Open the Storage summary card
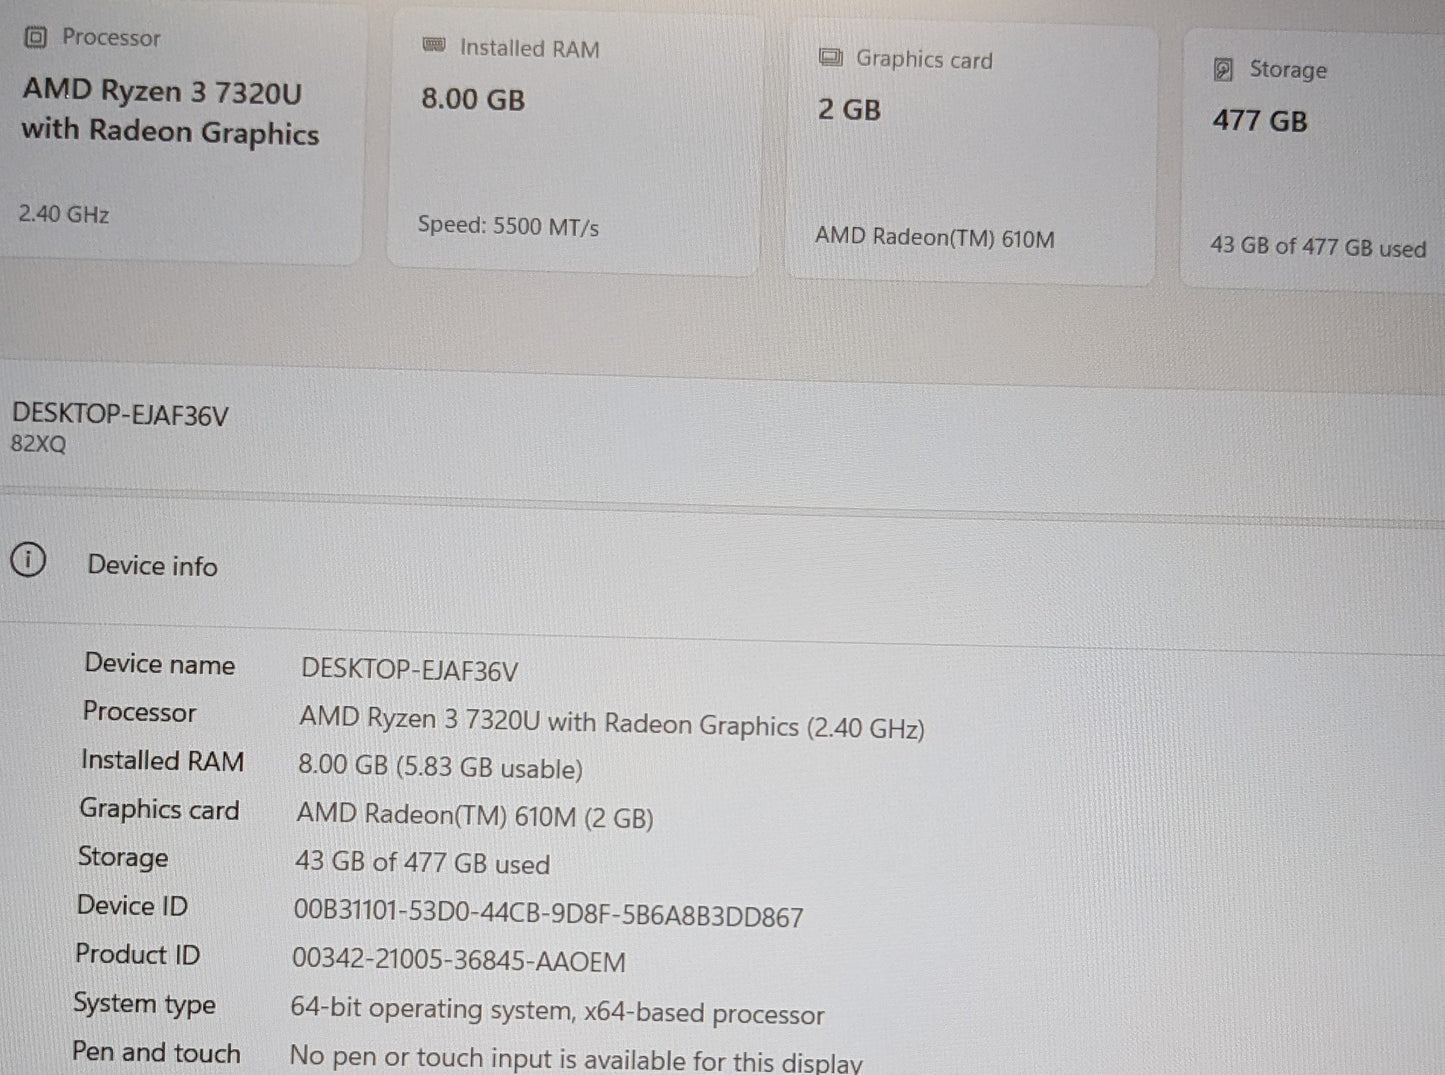This screenshot has width=1445, height=1075. pos(1314,162)
